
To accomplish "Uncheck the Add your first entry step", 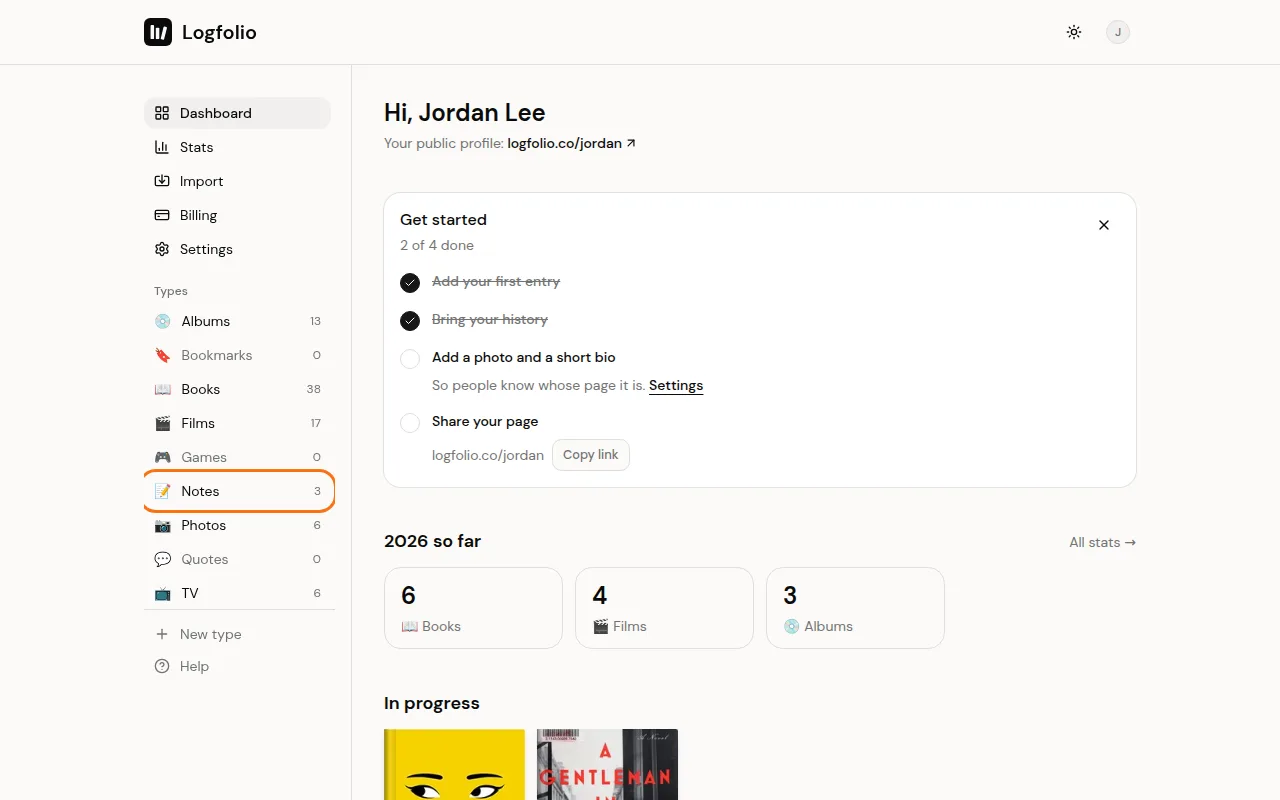I will tap(410, 283).
